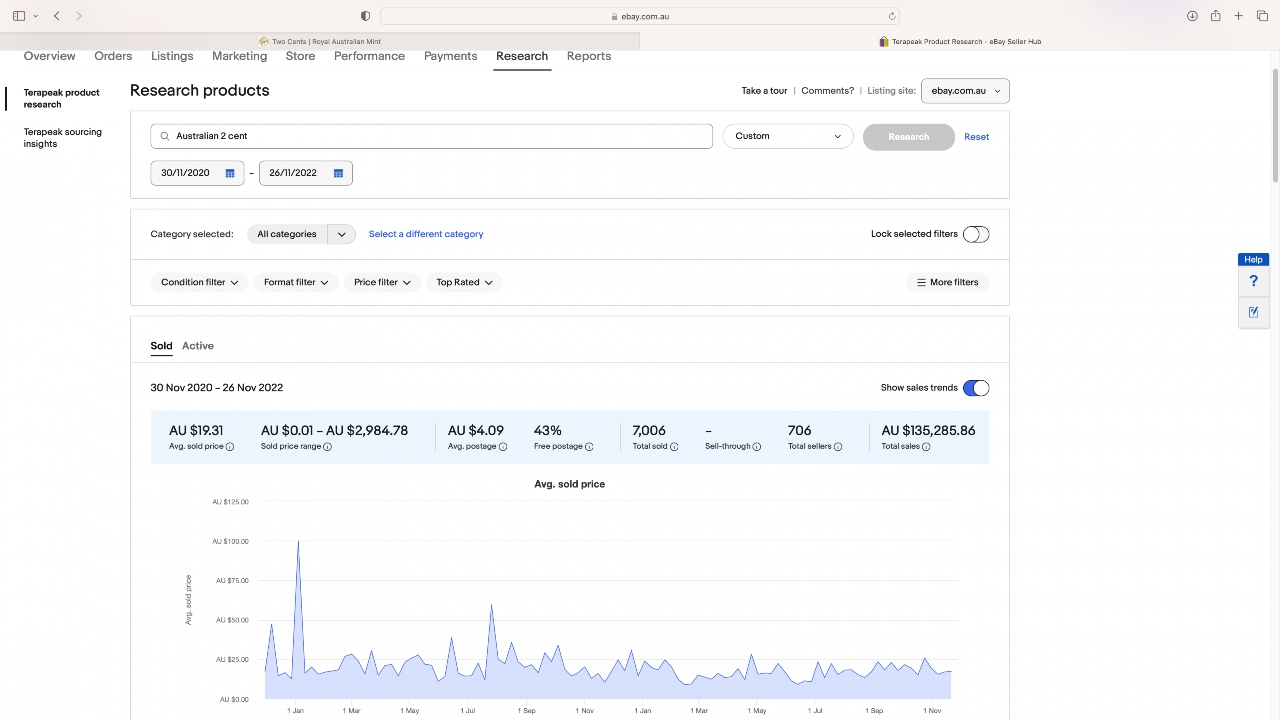Viewport: 1280px width, 720px height.
Task: Click info icon beside Total sellers
Action: [x=838, y=447]
